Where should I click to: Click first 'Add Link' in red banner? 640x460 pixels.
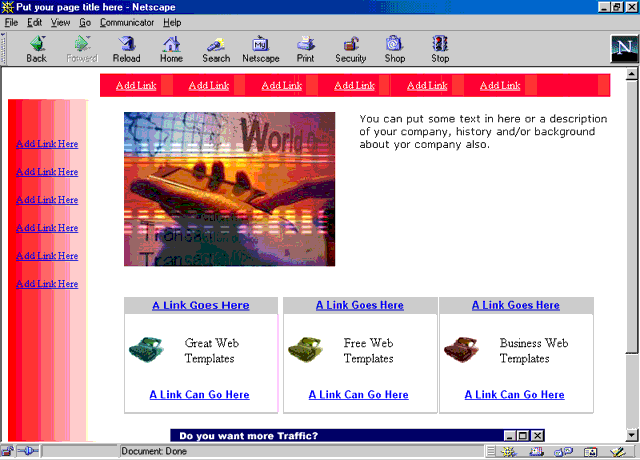pos(136,86)
